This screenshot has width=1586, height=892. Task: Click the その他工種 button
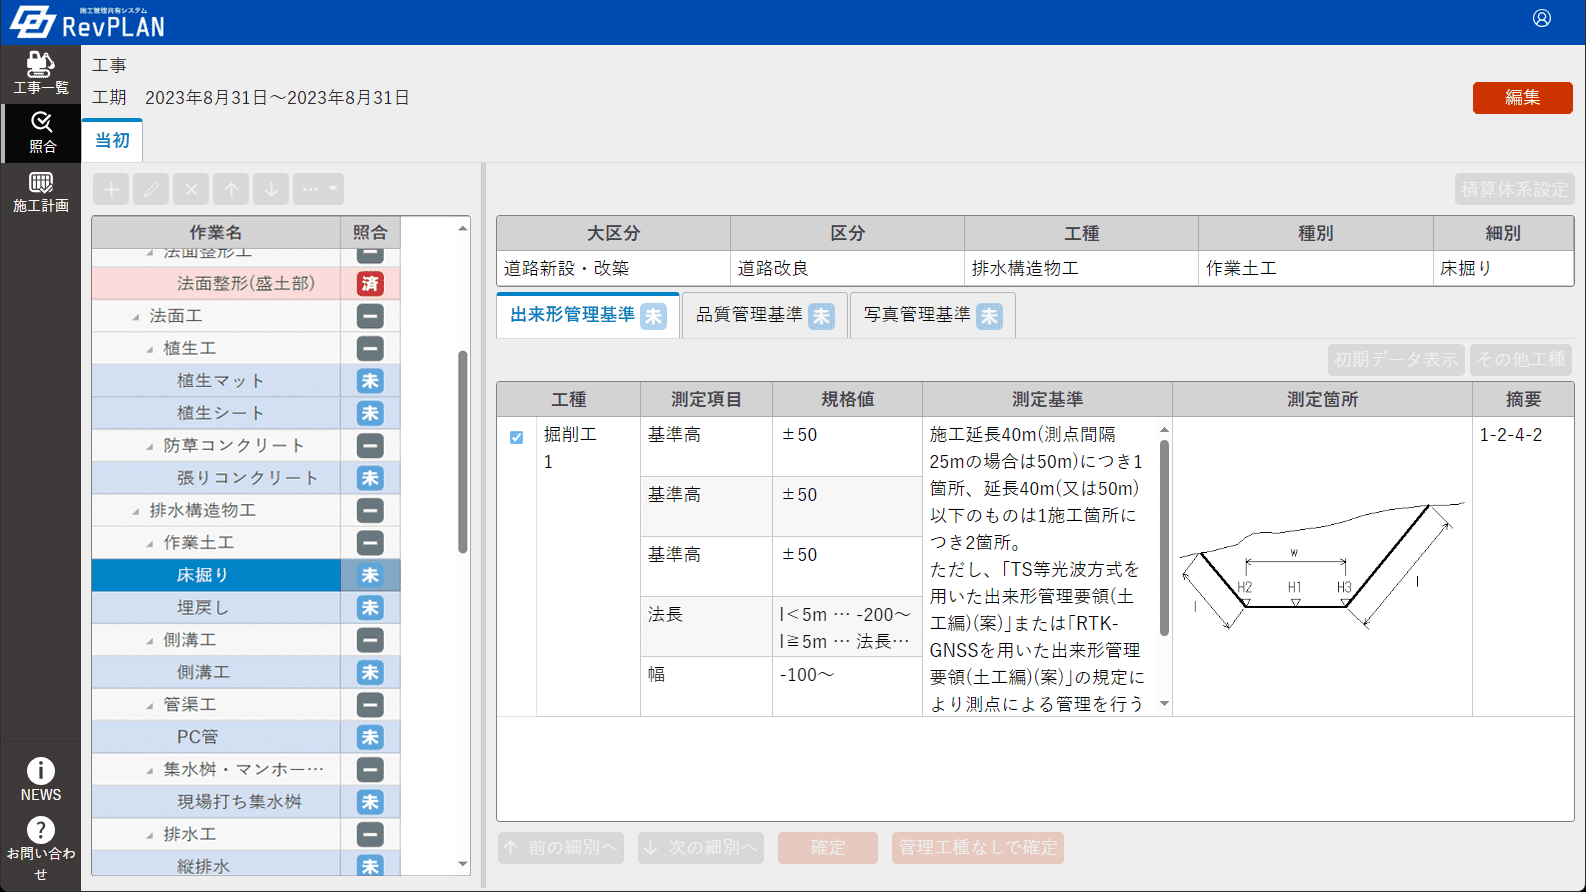point(1520,359)
